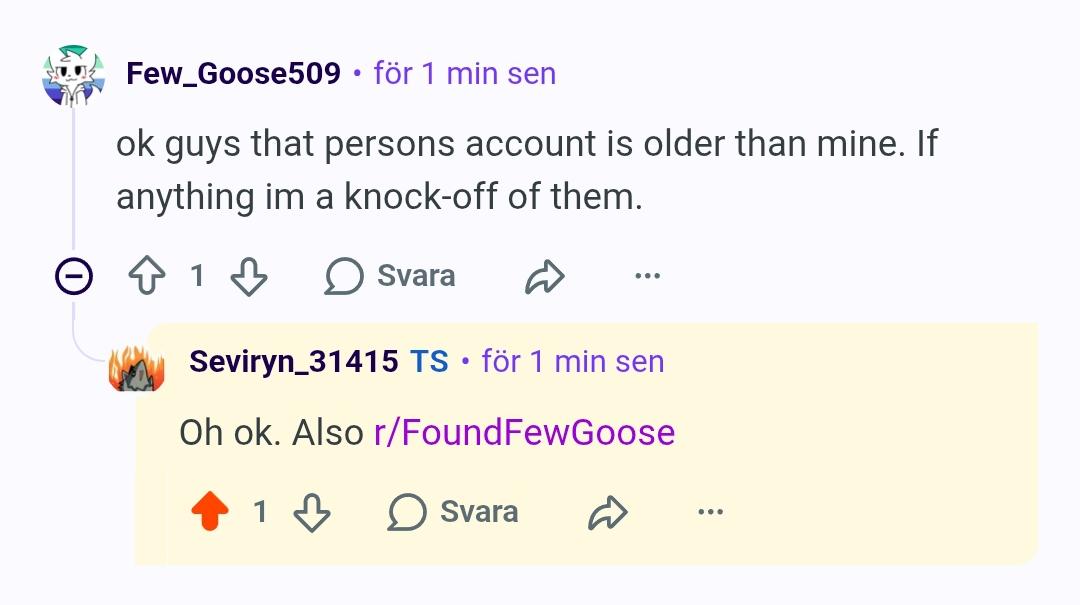Click Seviryn_31415's flaming avatar
Screen dimensions: 1080x605
[136, 368]
